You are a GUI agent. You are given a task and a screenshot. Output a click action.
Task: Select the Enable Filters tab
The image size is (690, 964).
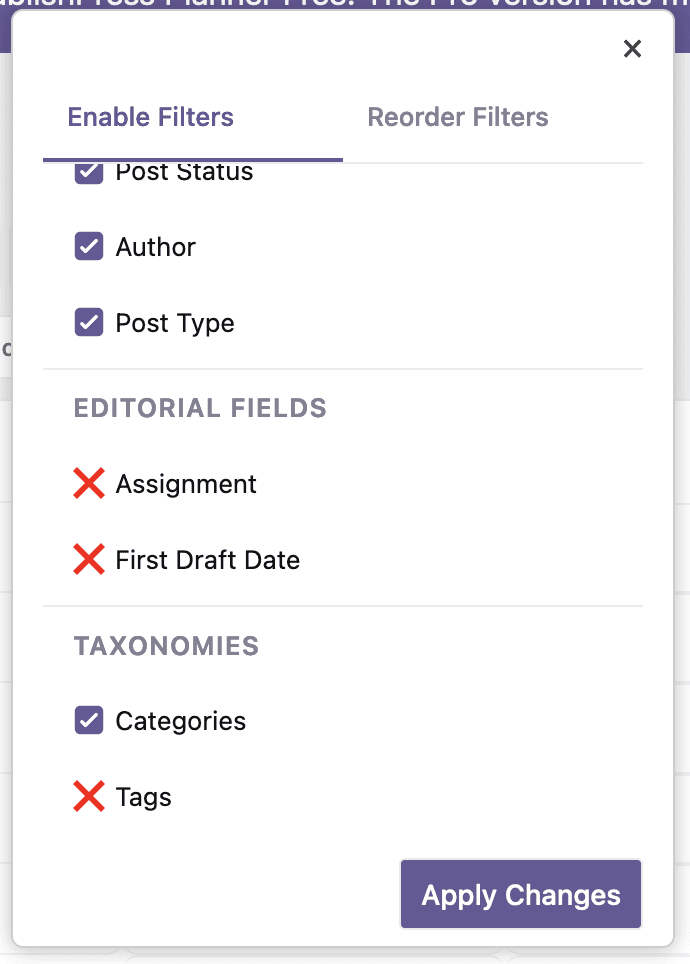150,117
